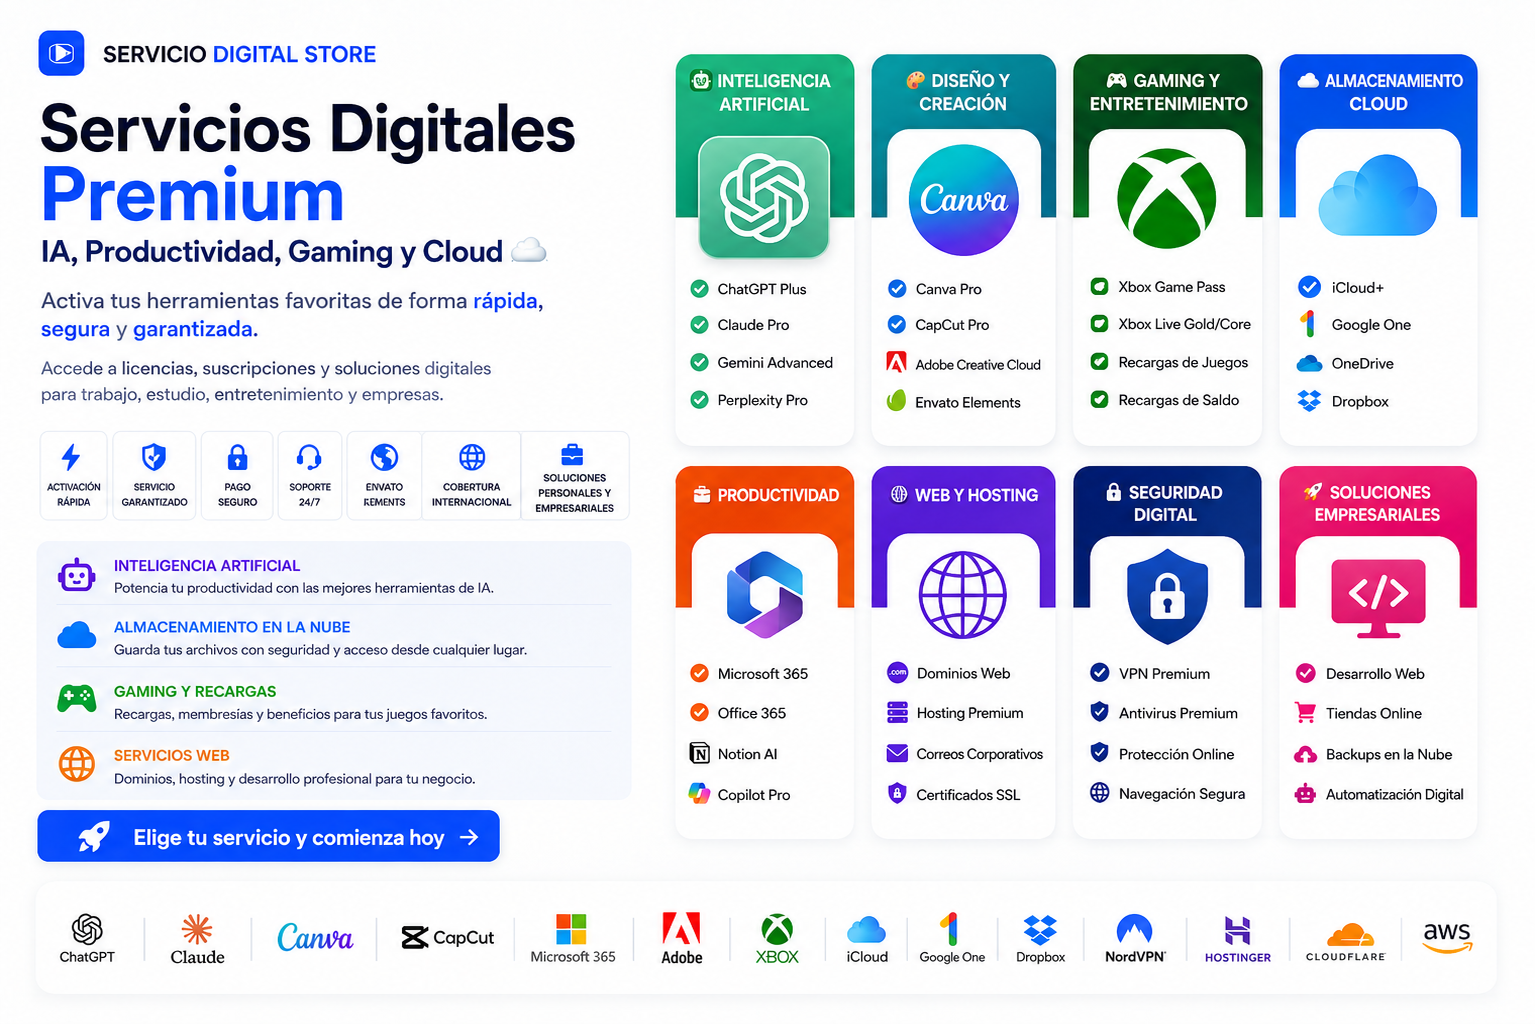Screen dimensions: 1535x1024
Task: Select the robot icon beside Automatización Digital
Action: pos(1305,794)
